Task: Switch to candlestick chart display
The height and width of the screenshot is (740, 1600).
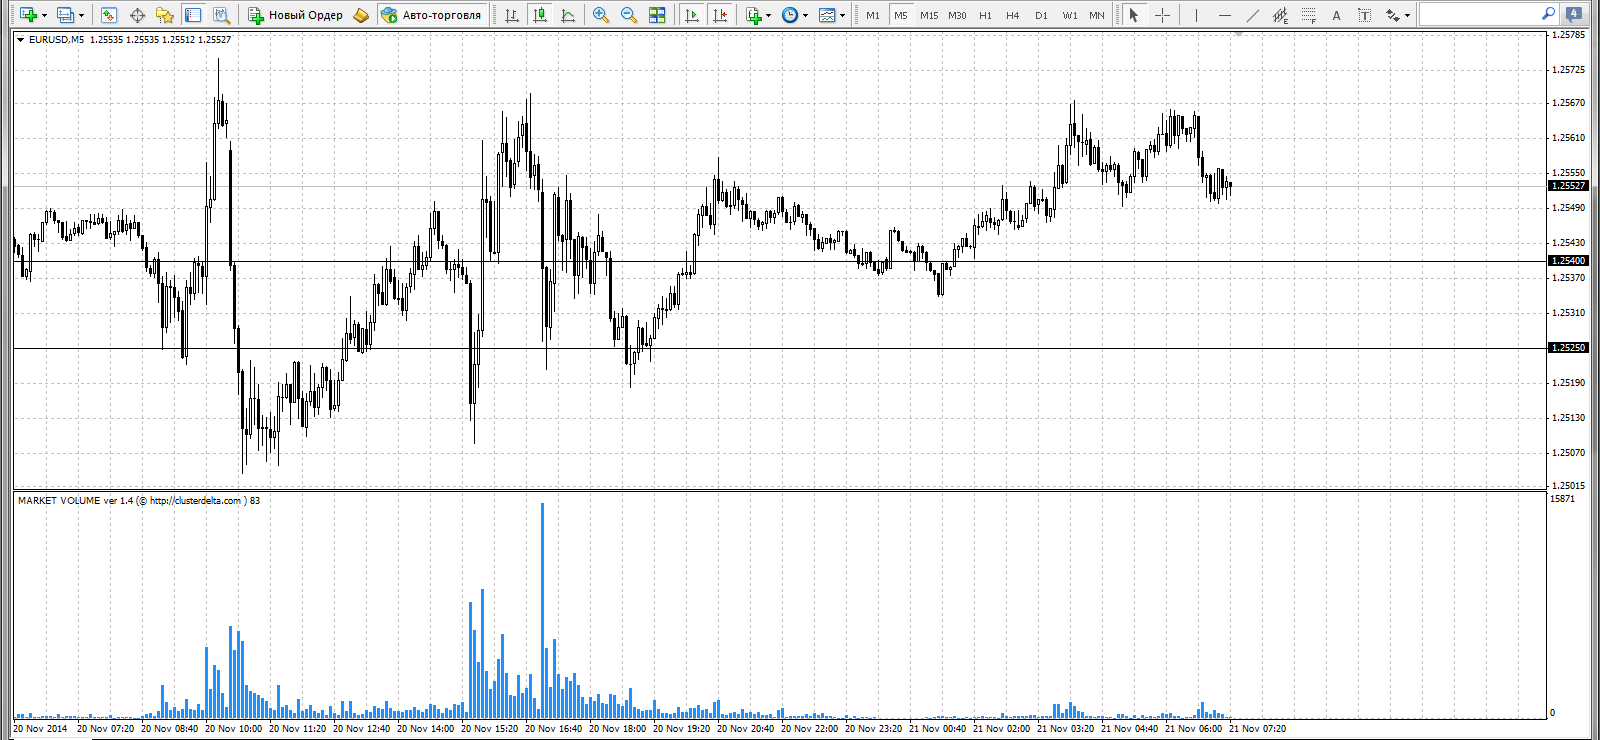Action: click(x=540, y=15)
